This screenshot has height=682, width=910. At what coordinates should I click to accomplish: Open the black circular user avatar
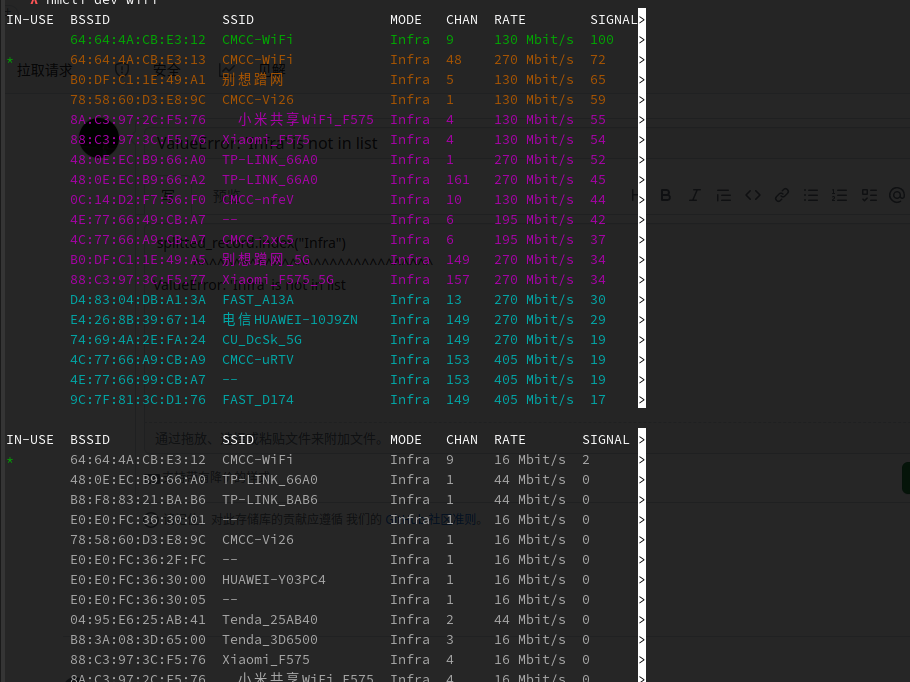(x=99, y=138)
